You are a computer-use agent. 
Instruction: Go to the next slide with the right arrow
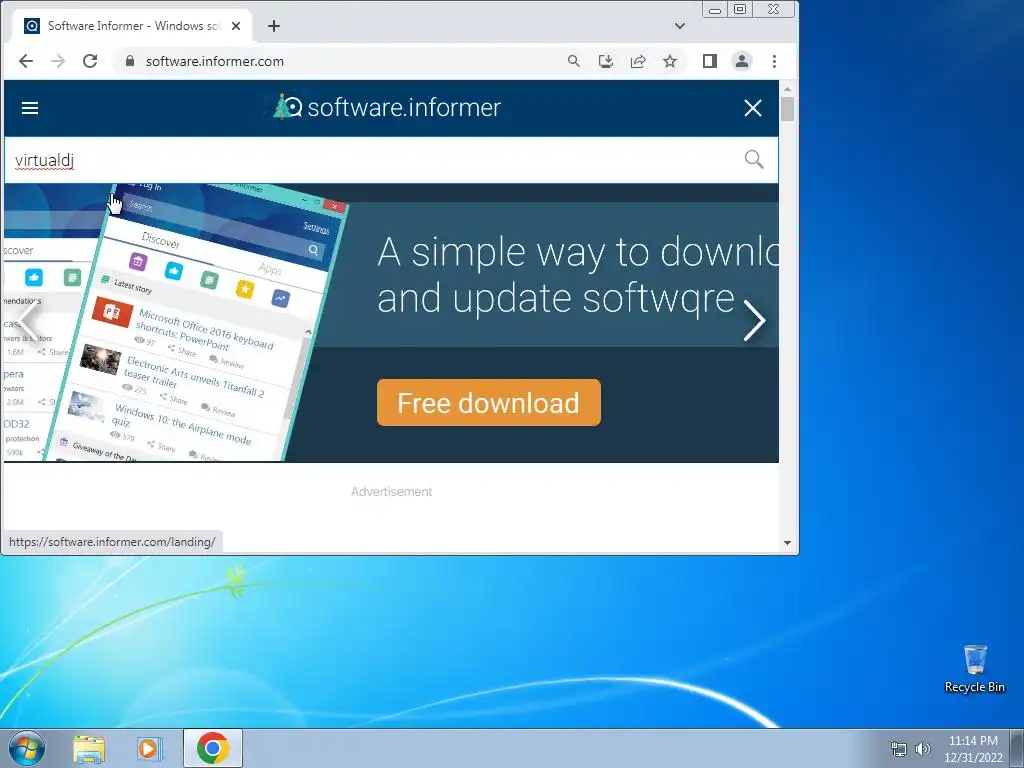click(754, 321)
